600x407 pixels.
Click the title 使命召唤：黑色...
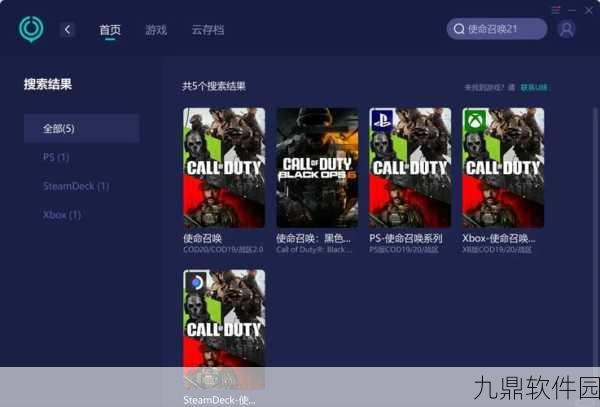pyautogui.click(x=313, y=238)
